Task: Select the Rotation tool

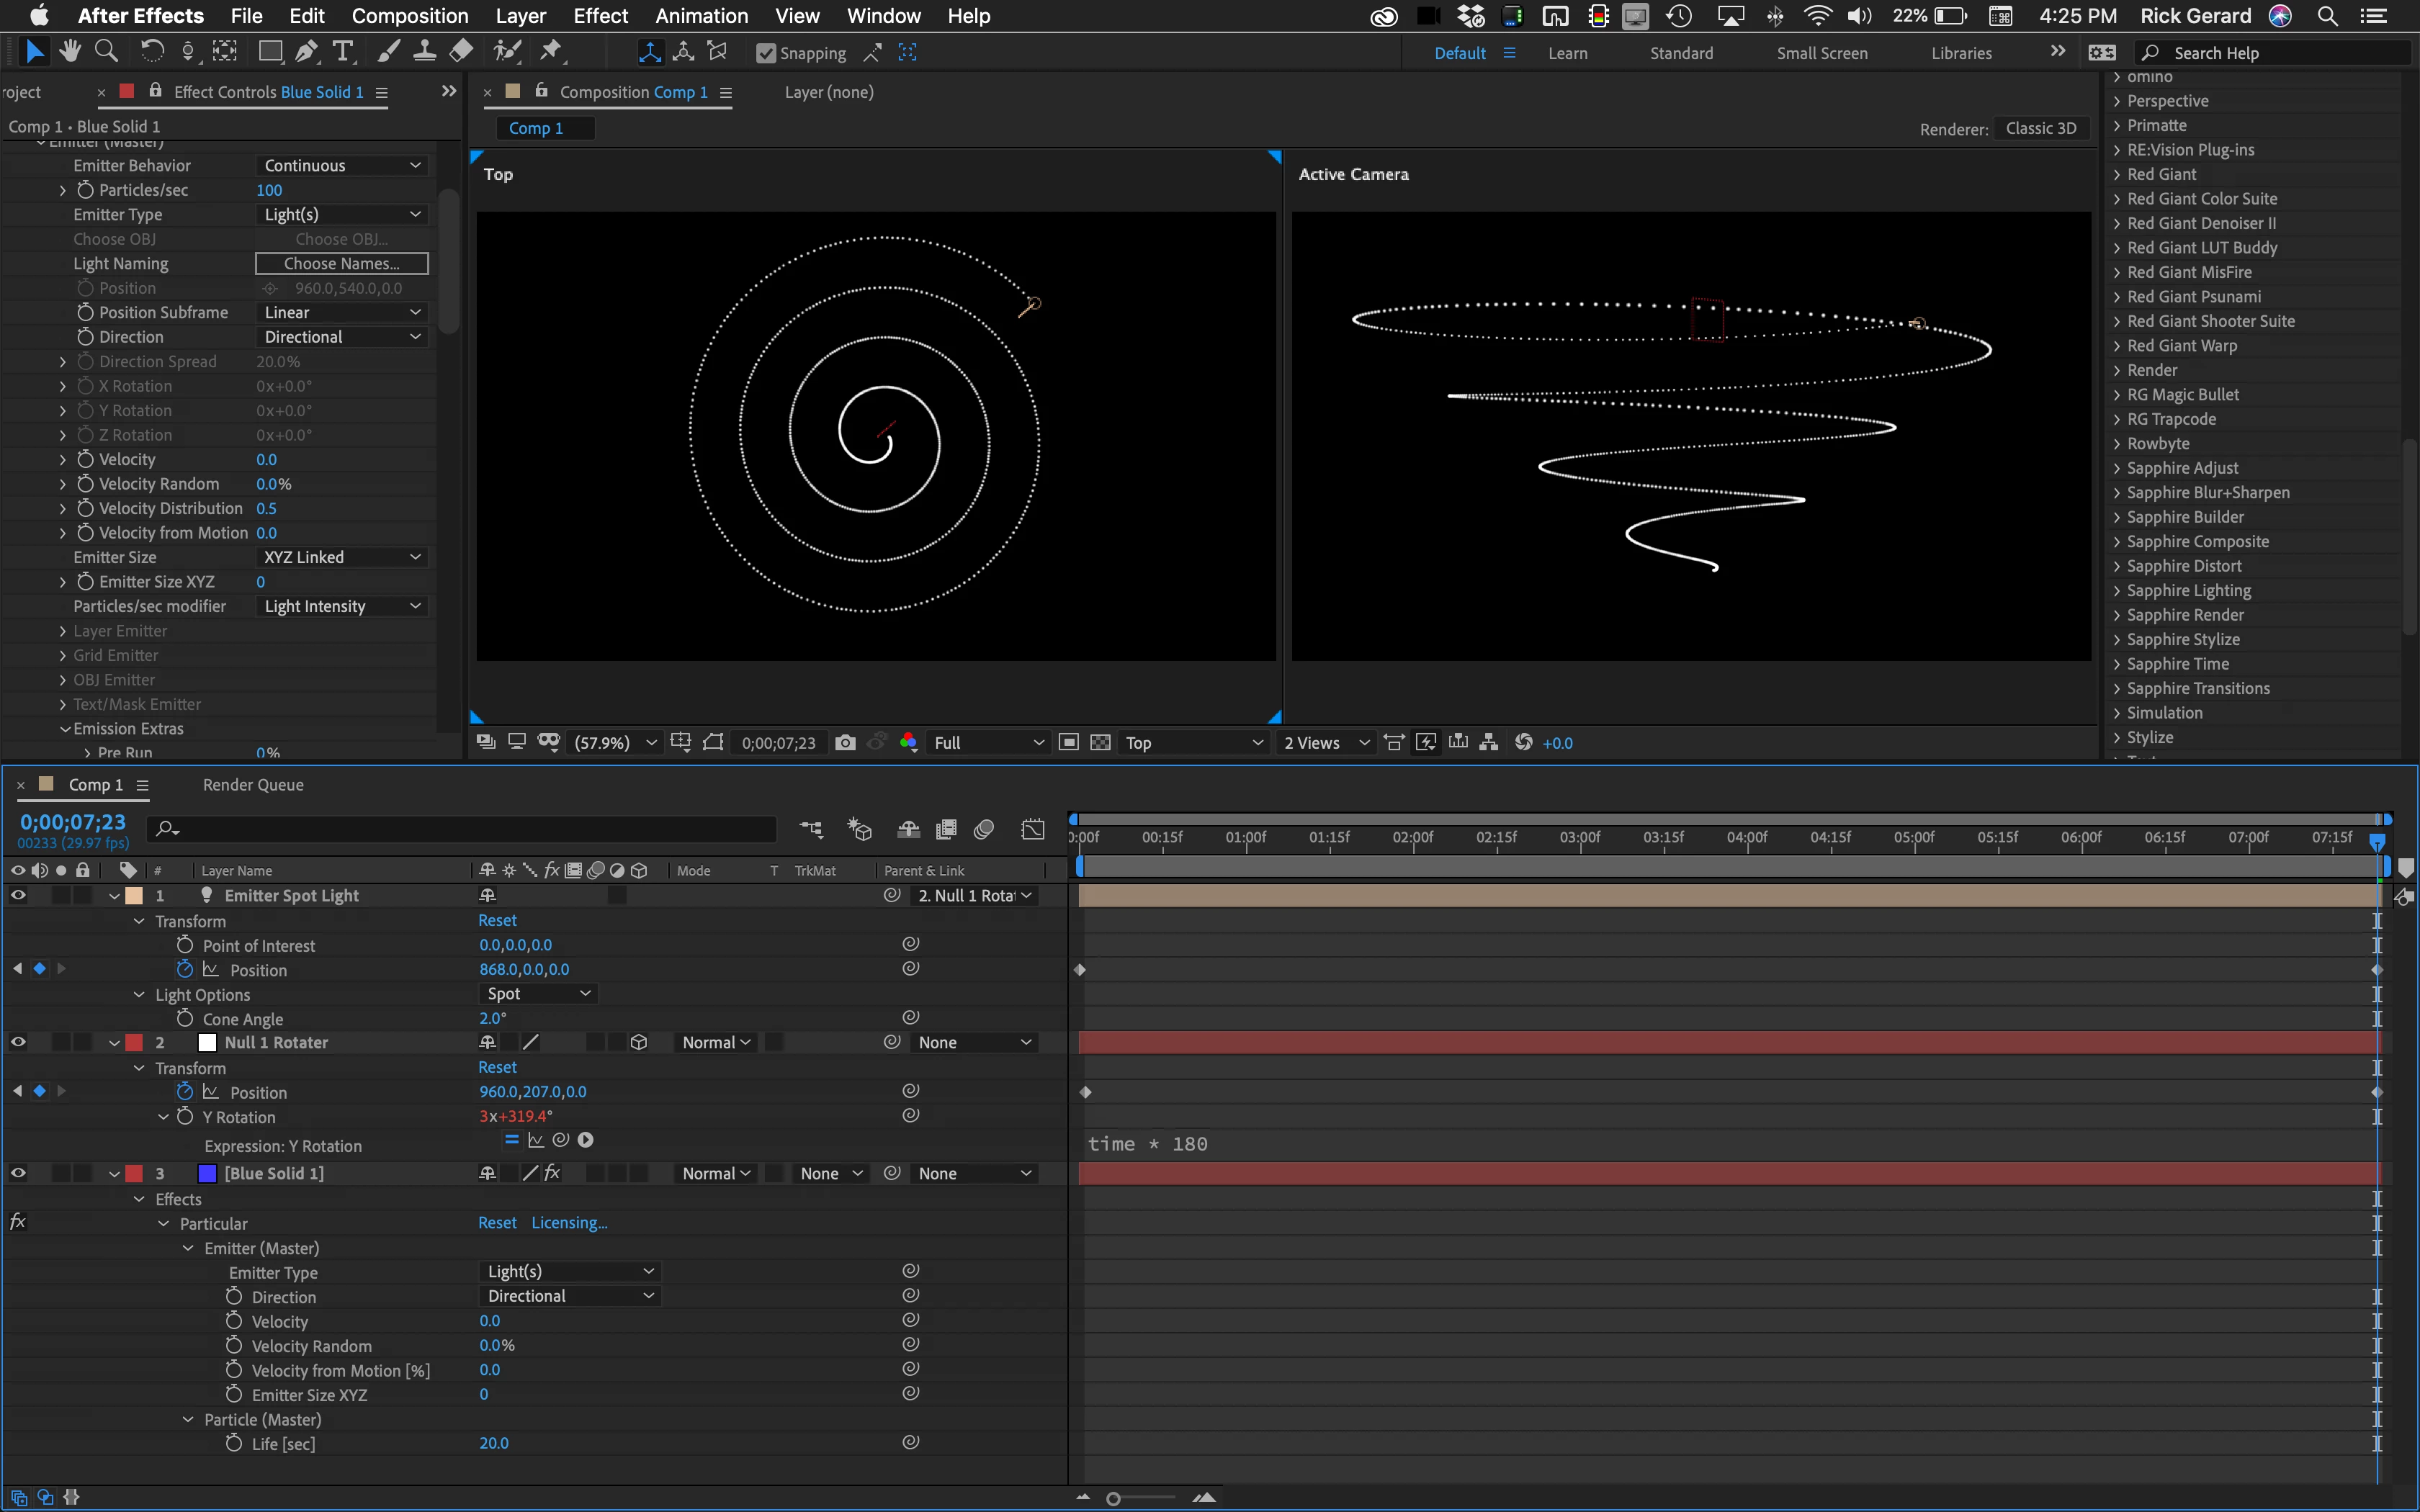Action: 152,52
